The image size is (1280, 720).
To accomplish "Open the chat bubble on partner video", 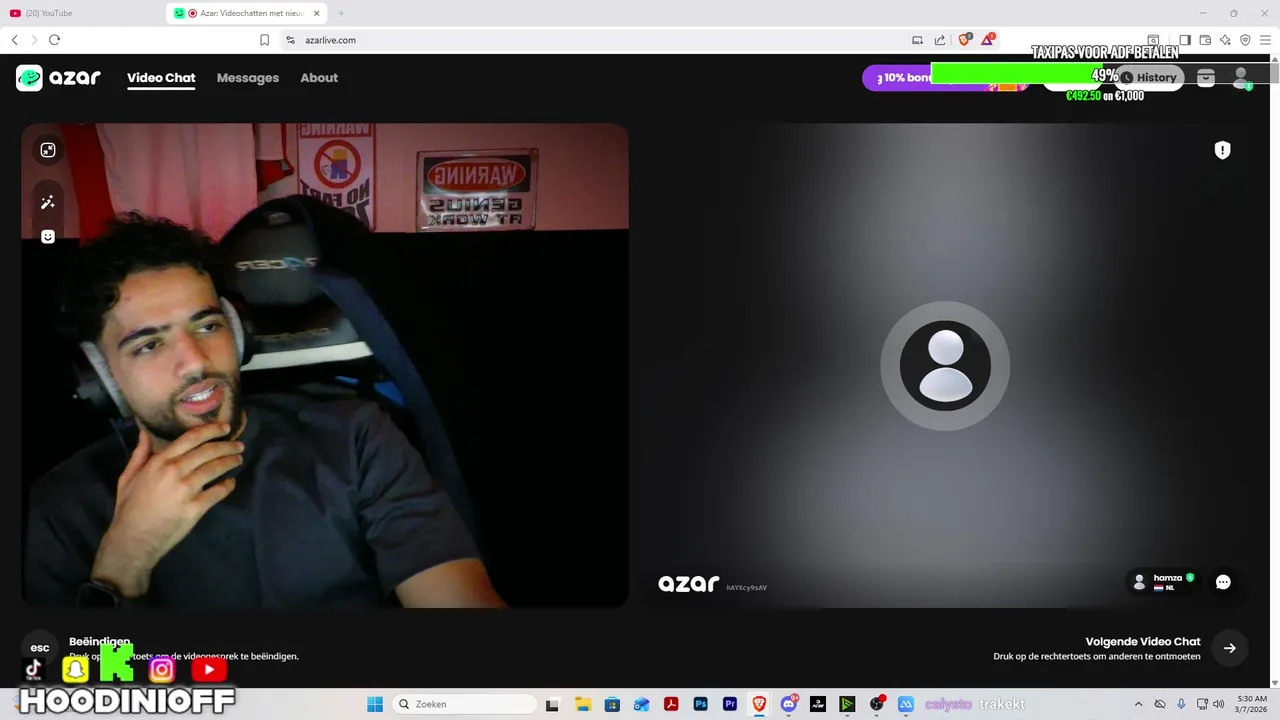I will click(x=1223, y=582).
